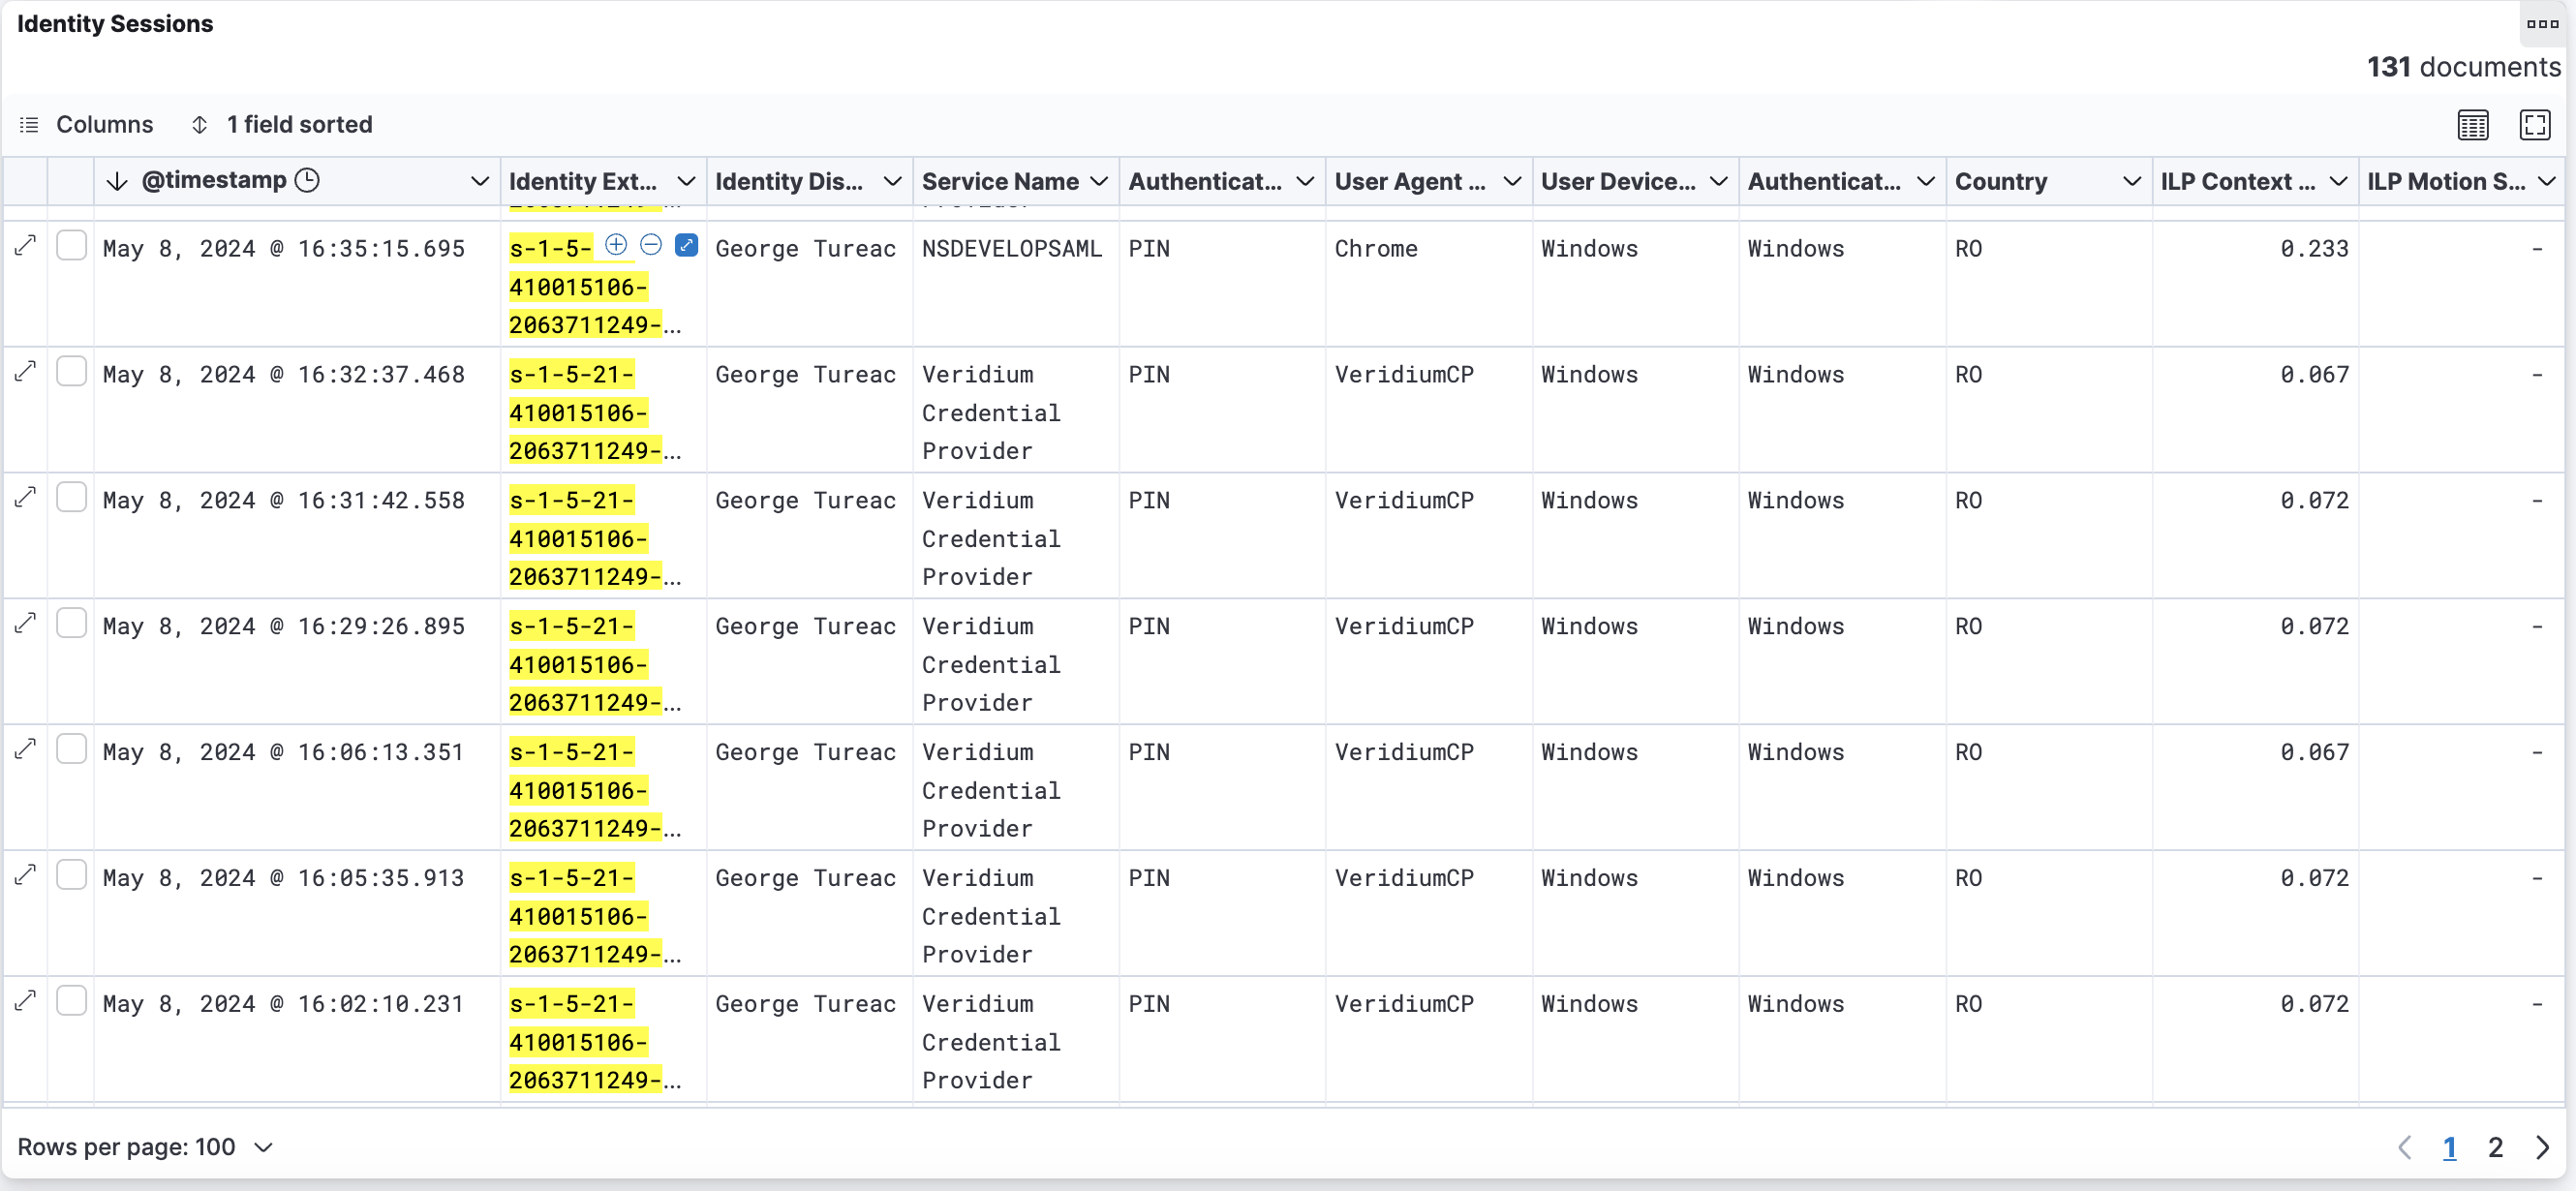
Task: Open display density table icon
Action: click(x=2472, y=125)
